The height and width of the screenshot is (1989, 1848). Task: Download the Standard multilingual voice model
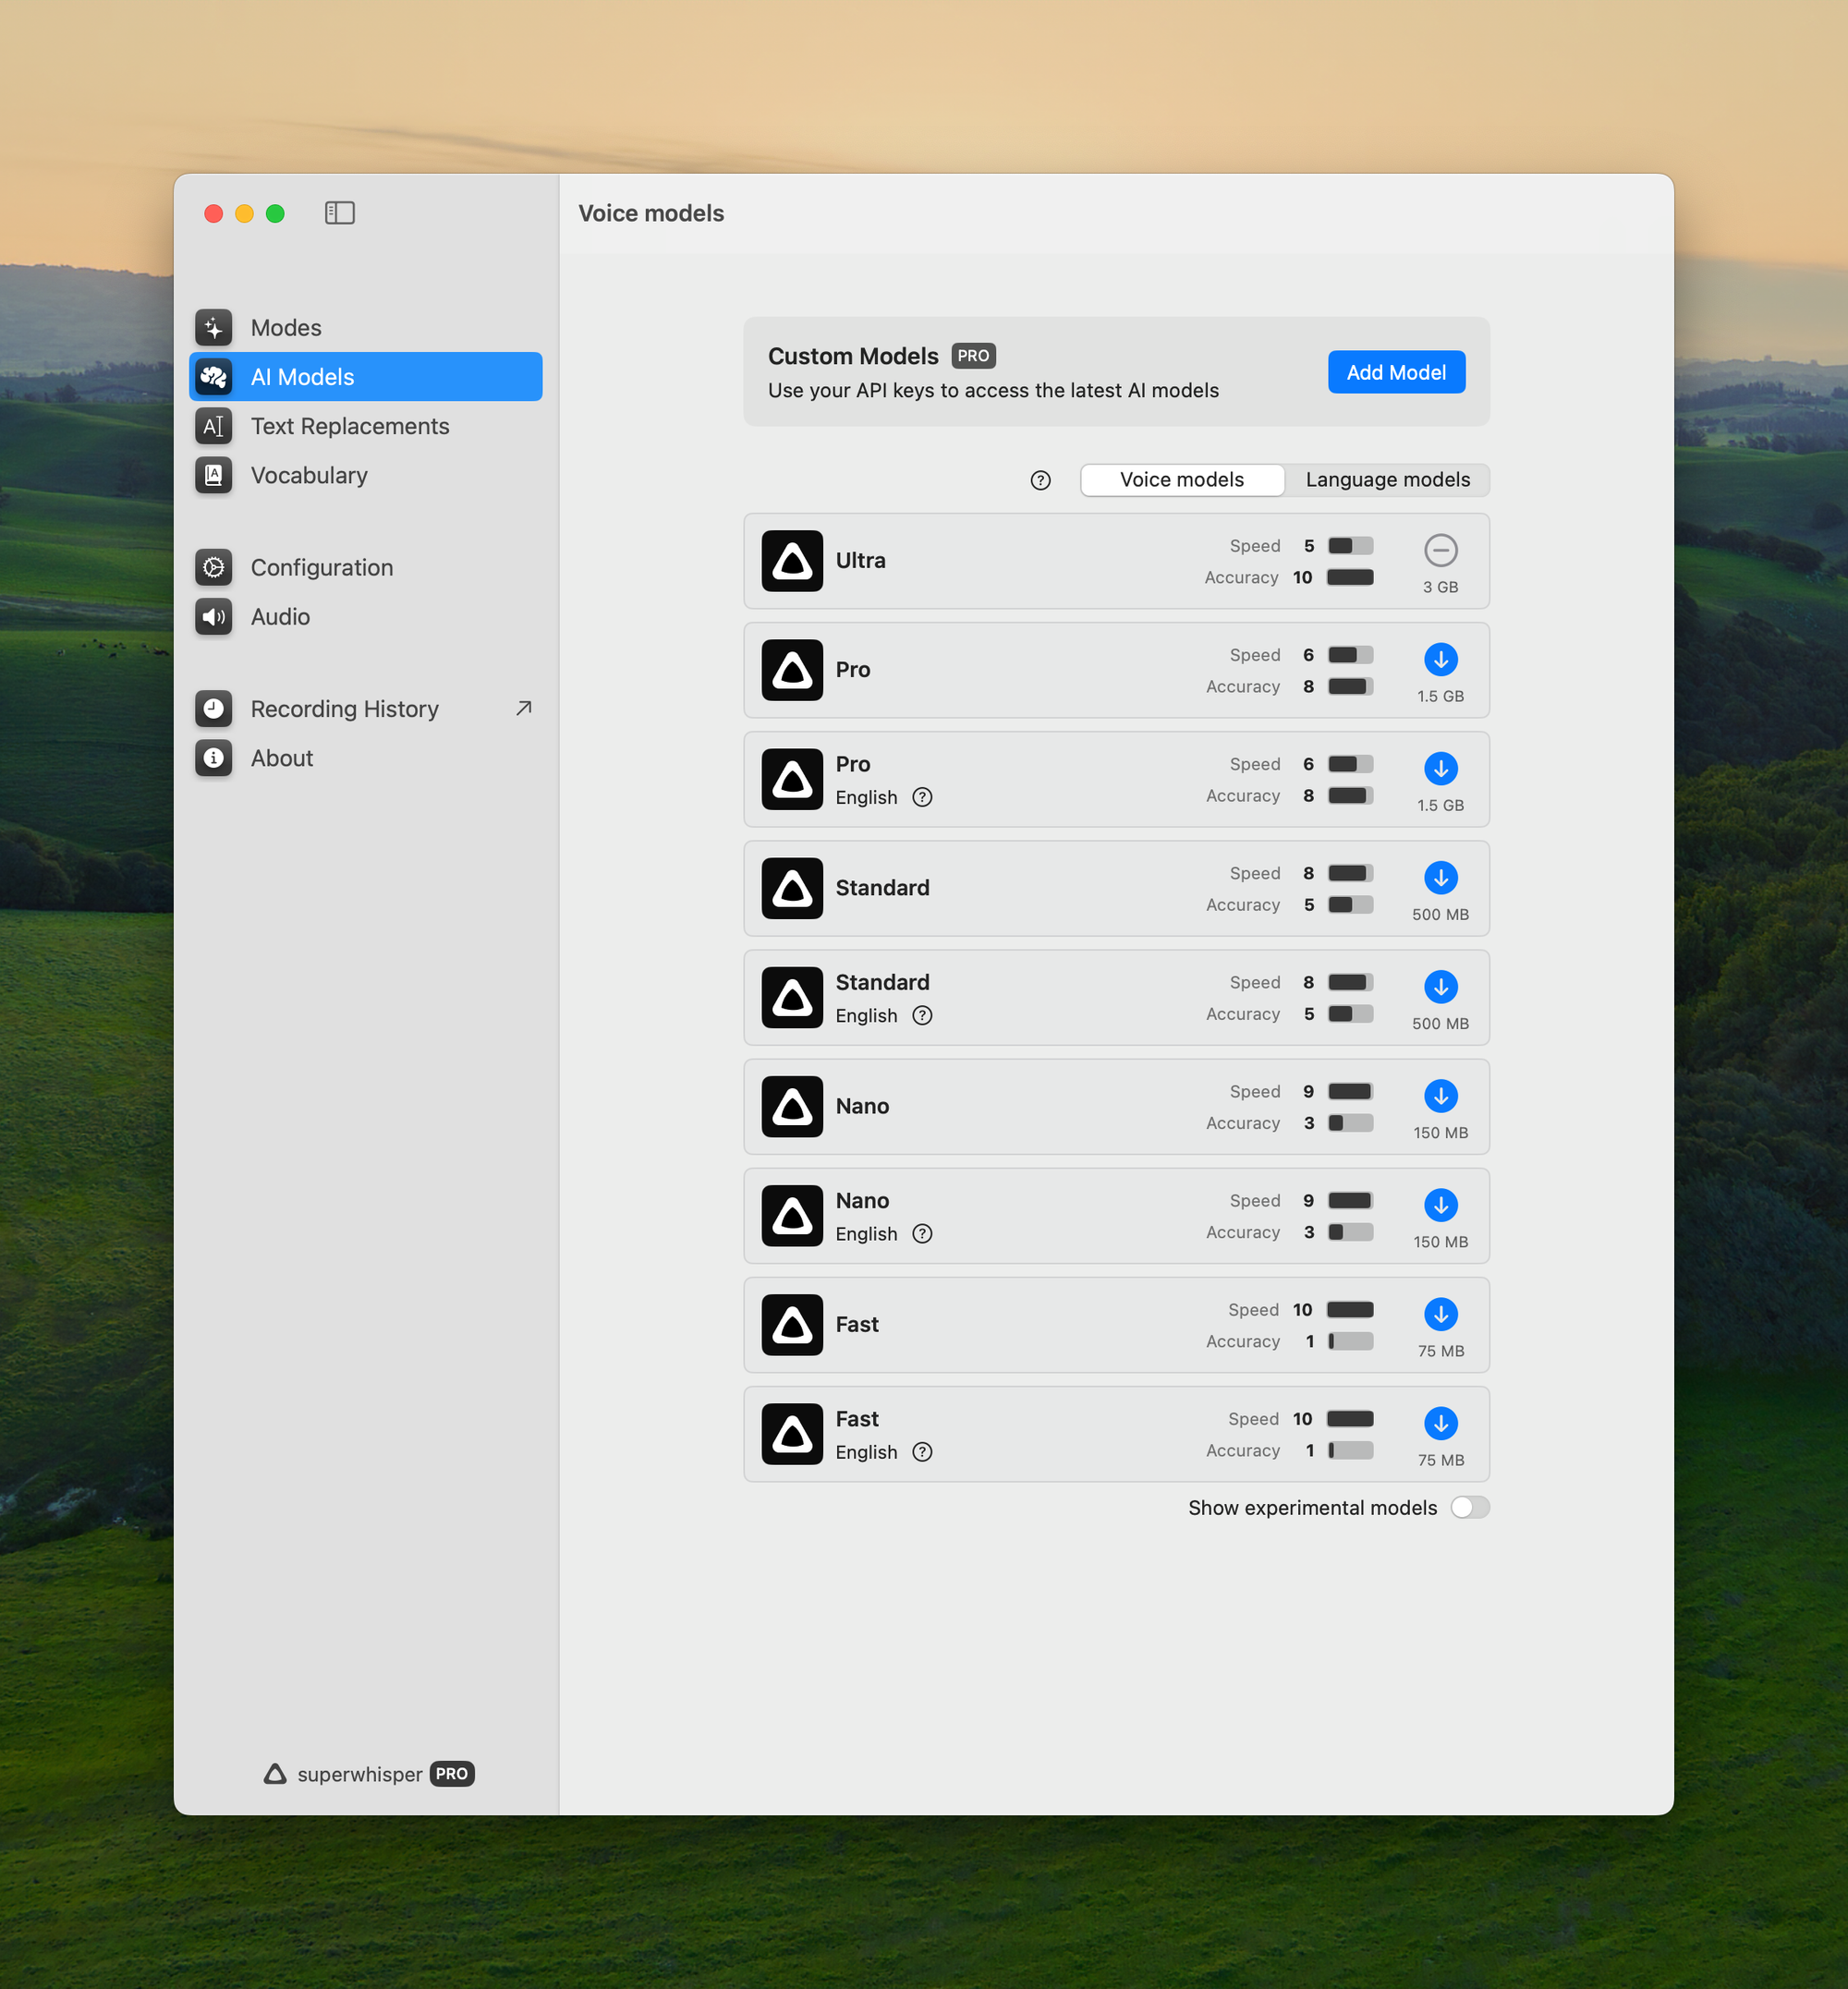pyautogui.click(x=1440, y=878)
